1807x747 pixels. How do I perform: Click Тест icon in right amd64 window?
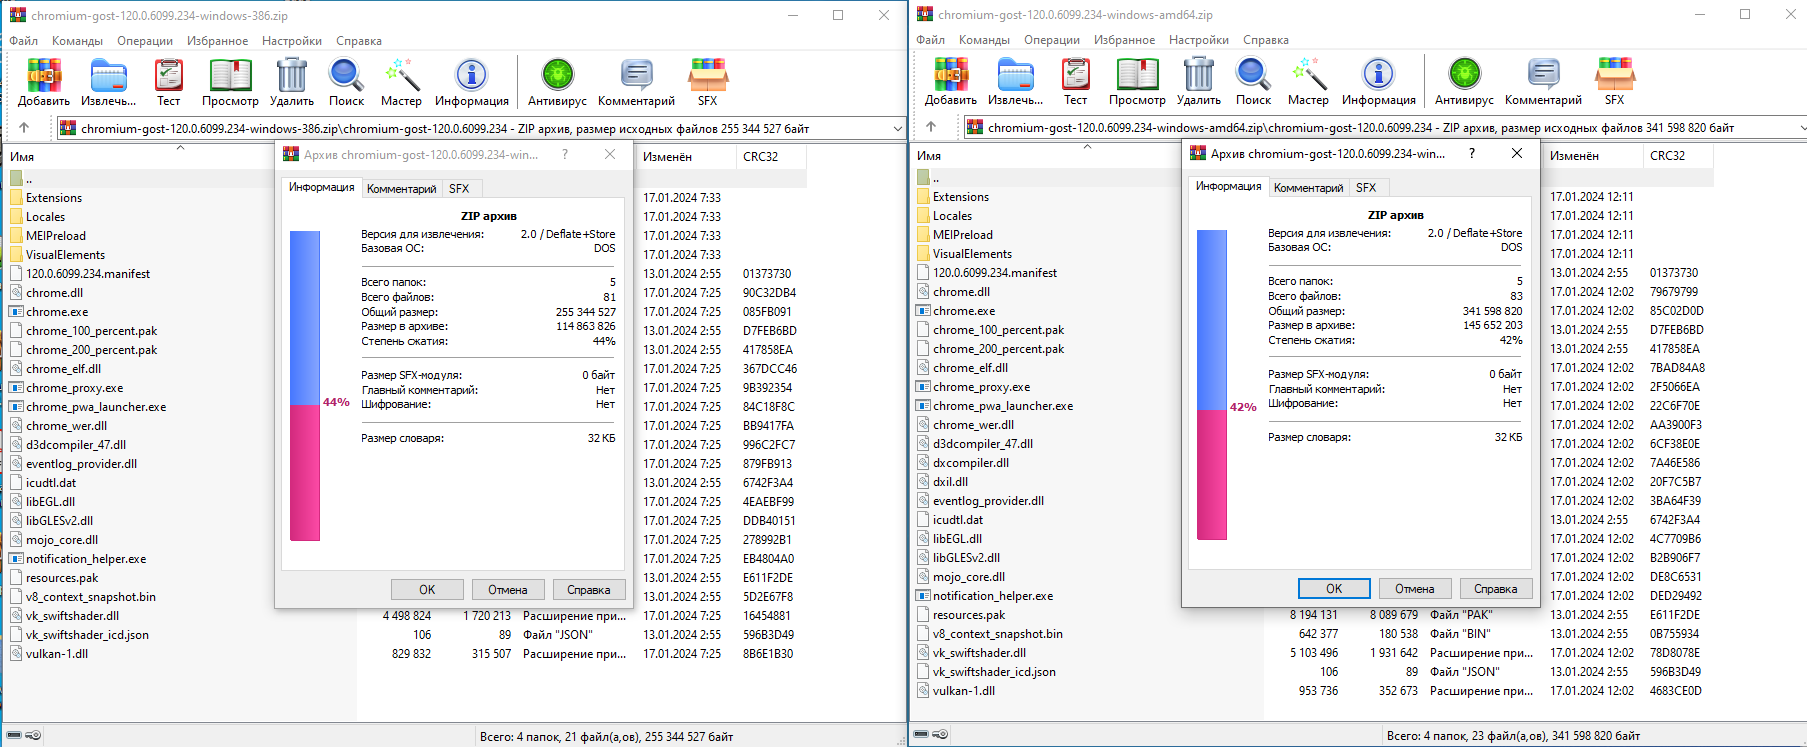[1076, 81]
